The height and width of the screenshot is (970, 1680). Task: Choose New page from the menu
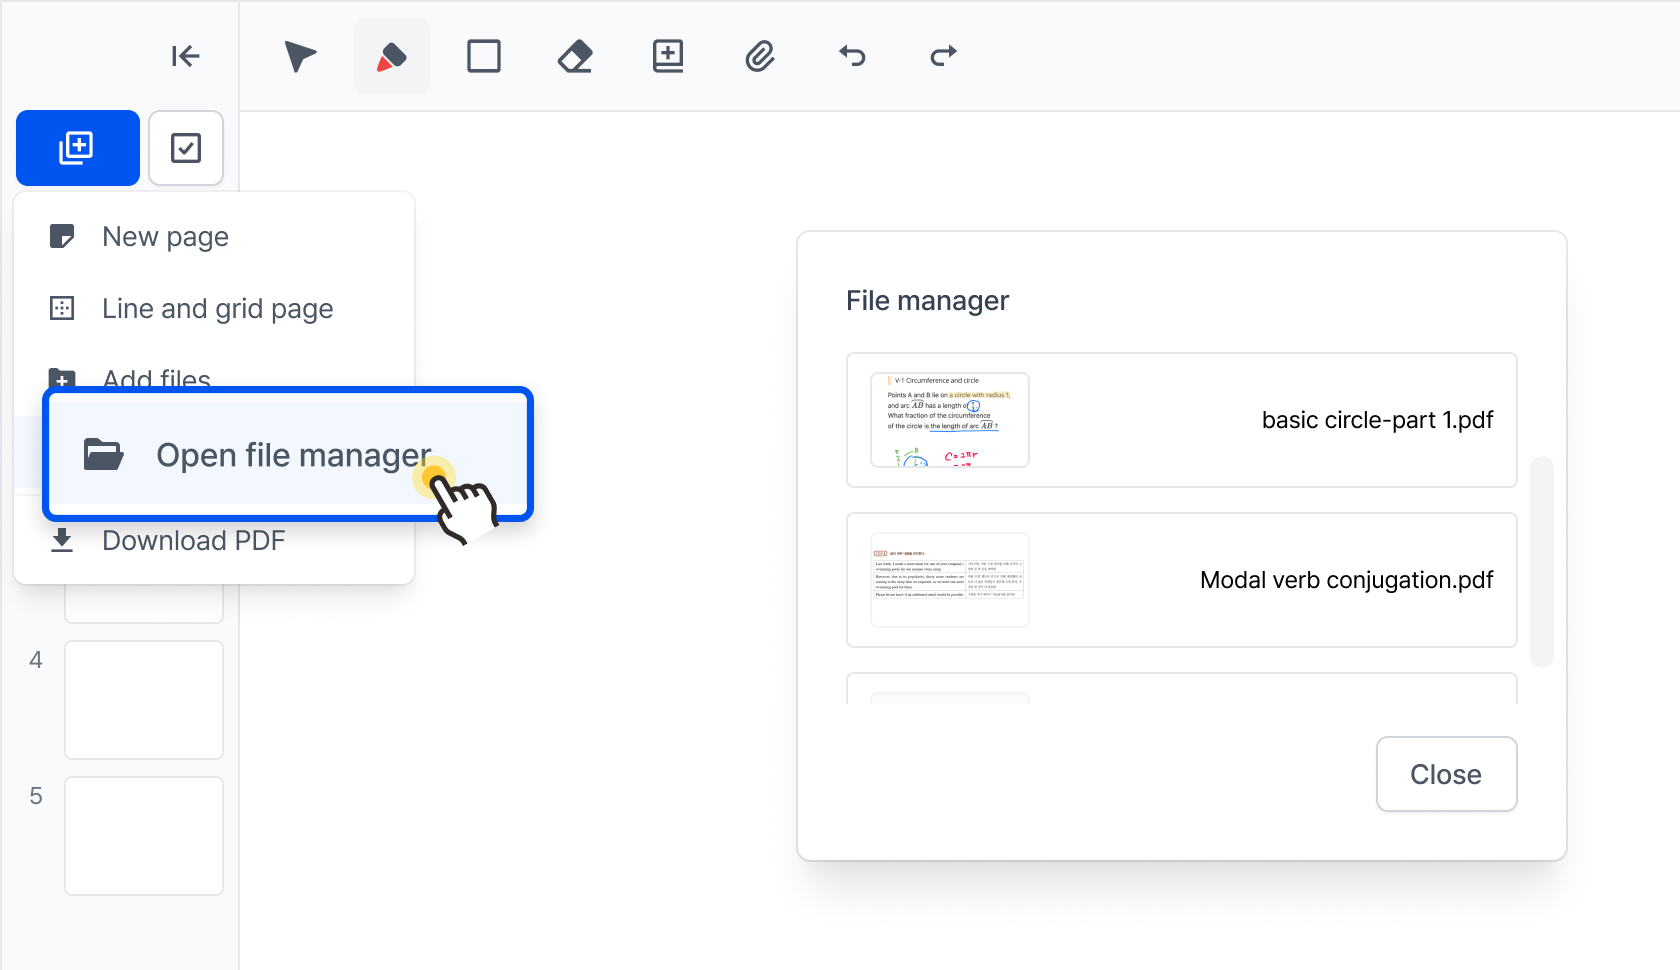click(214, 237)
